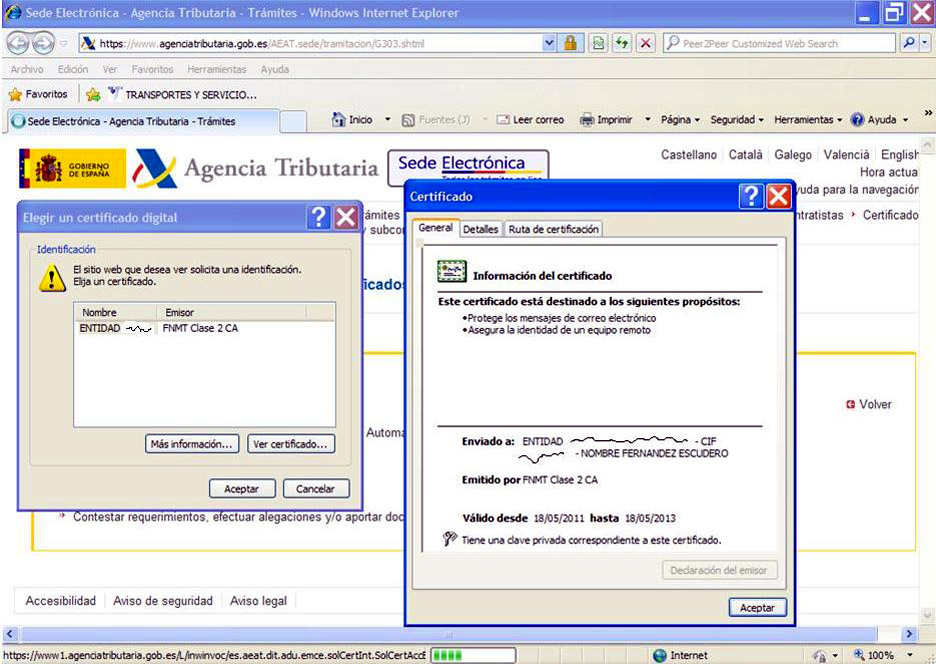
Task: Open the search provider dropdown arrow
Action: click(925, 43)
